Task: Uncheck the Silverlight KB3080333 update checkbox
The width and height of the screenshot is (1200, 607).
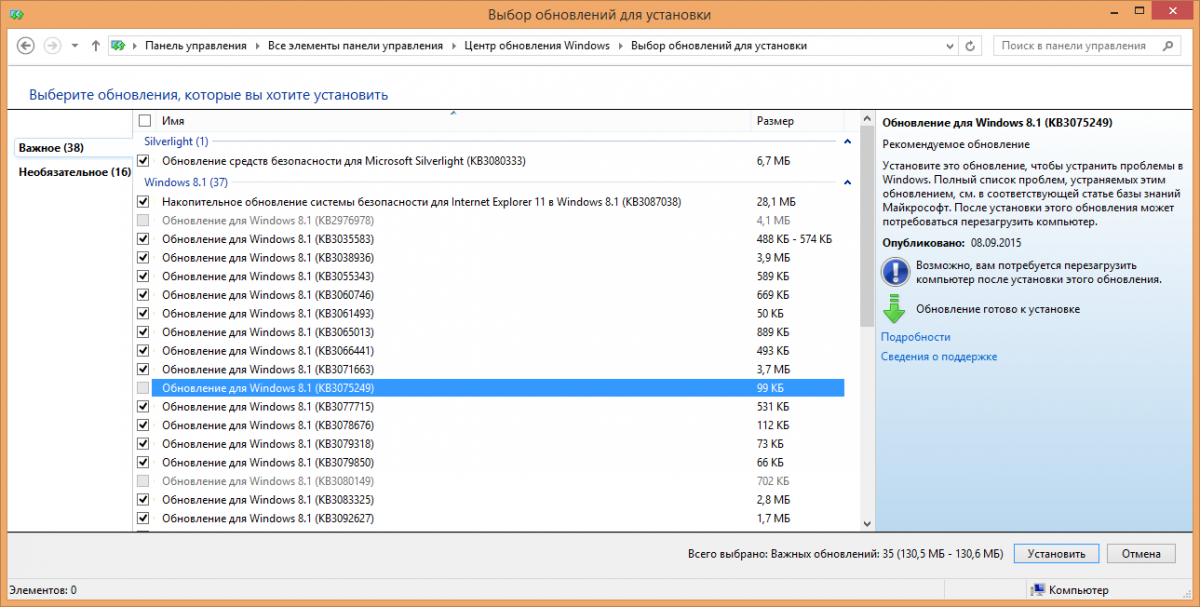Action: tap(143, 161)
